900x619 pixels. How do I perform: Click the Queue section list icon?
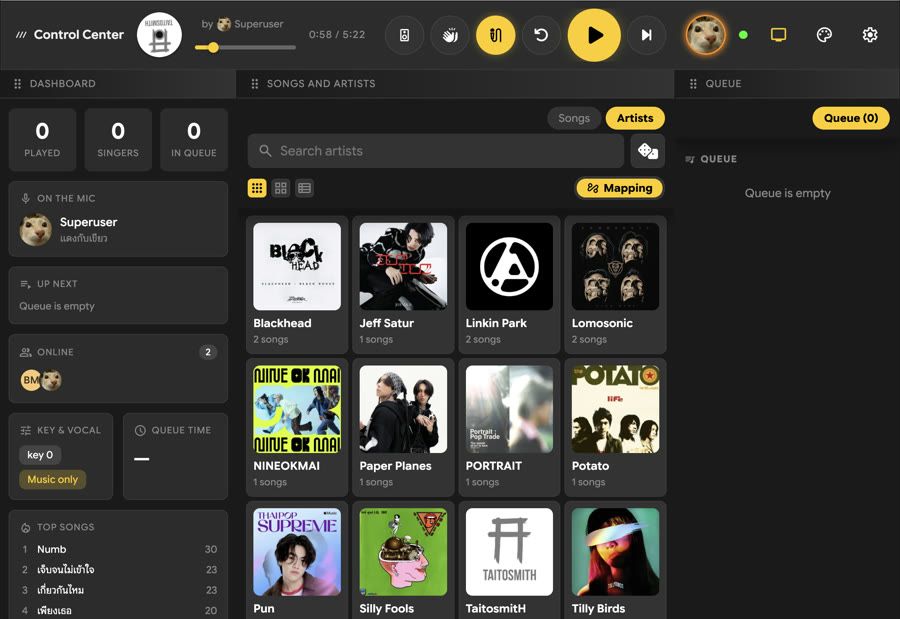pyautogui.click(x=690, y=159)
